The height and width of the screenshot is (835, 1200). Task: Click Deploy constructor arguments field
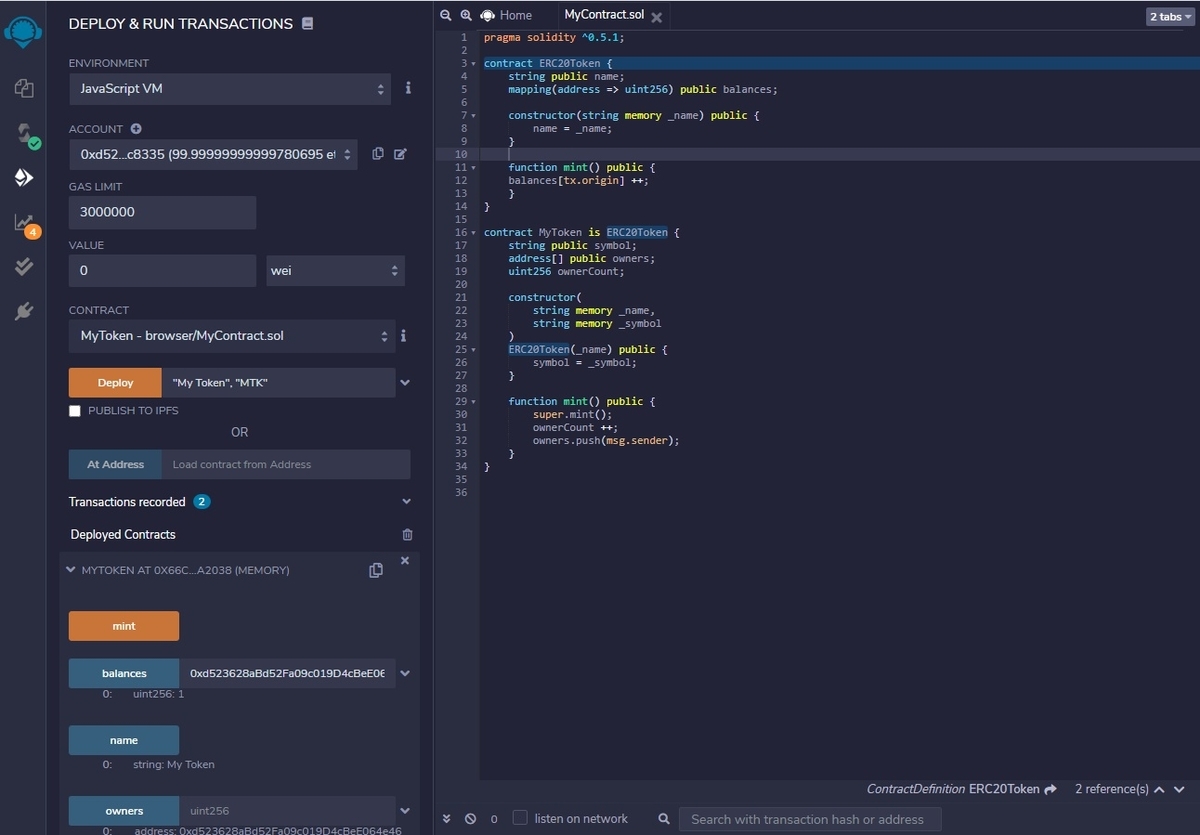point(279,383)
